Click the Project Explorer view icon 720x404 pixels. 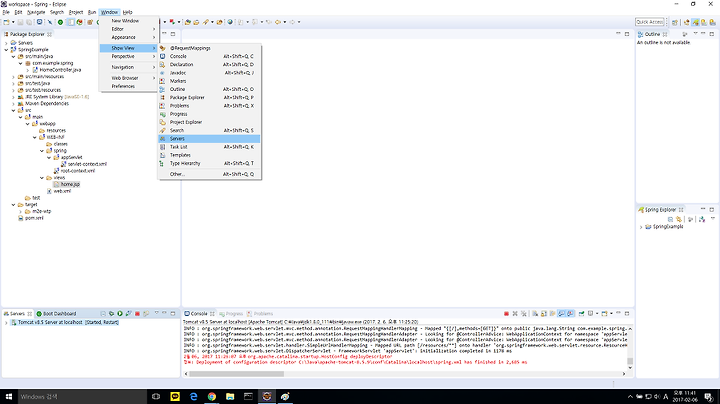[x=163, y=122]
